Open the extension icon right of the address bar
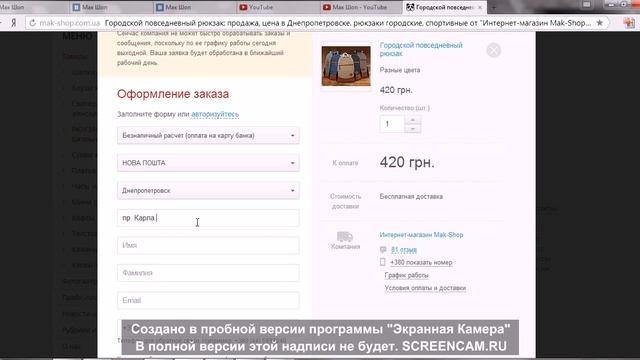The height and width of the screenshot is (360, 640). point(629,23)
